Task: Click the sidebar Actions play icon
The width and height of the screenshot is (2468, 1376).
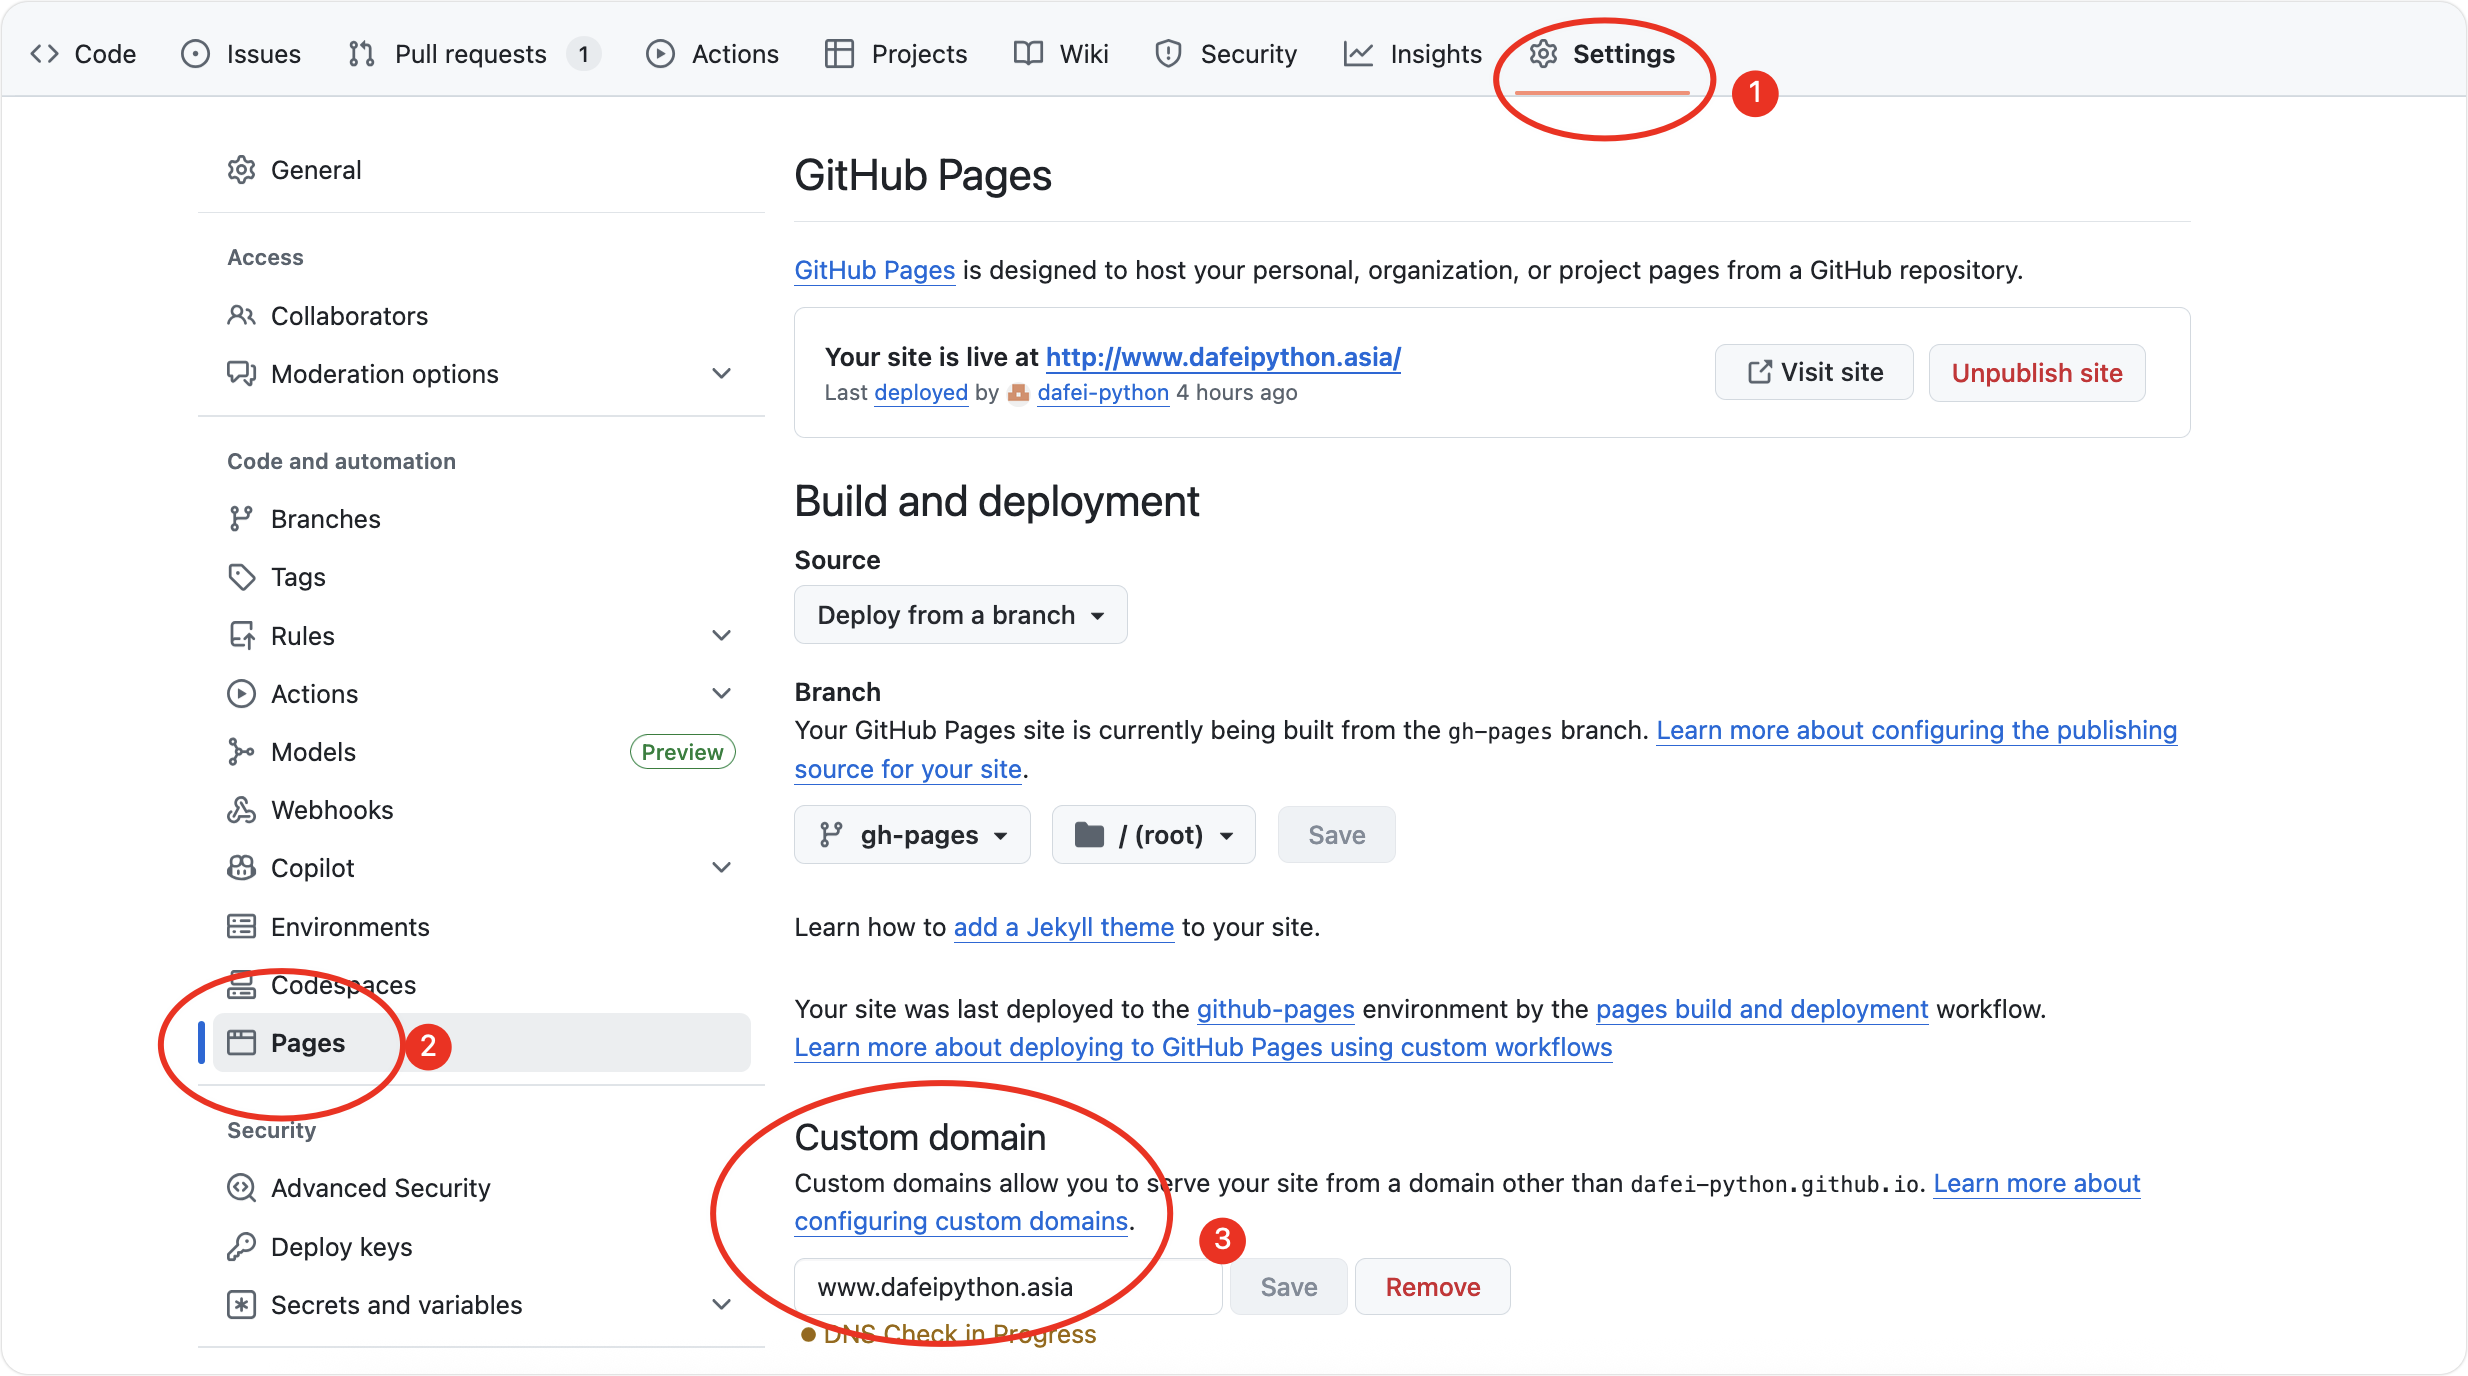Action: [241, 694]
